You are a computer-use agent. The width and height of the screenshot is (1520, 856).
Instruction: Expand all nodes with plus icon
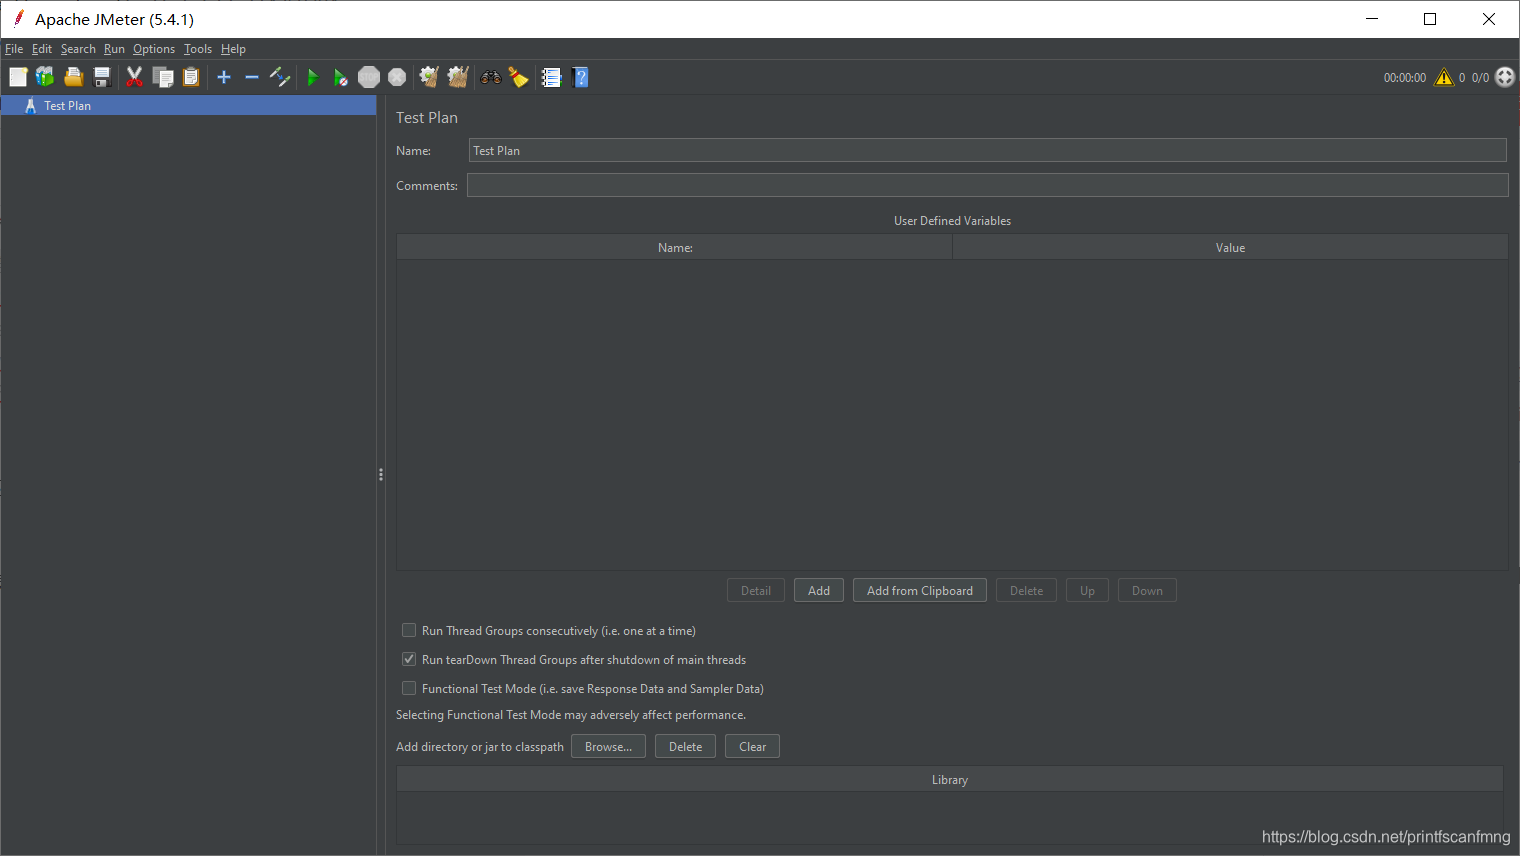(224, 77)
